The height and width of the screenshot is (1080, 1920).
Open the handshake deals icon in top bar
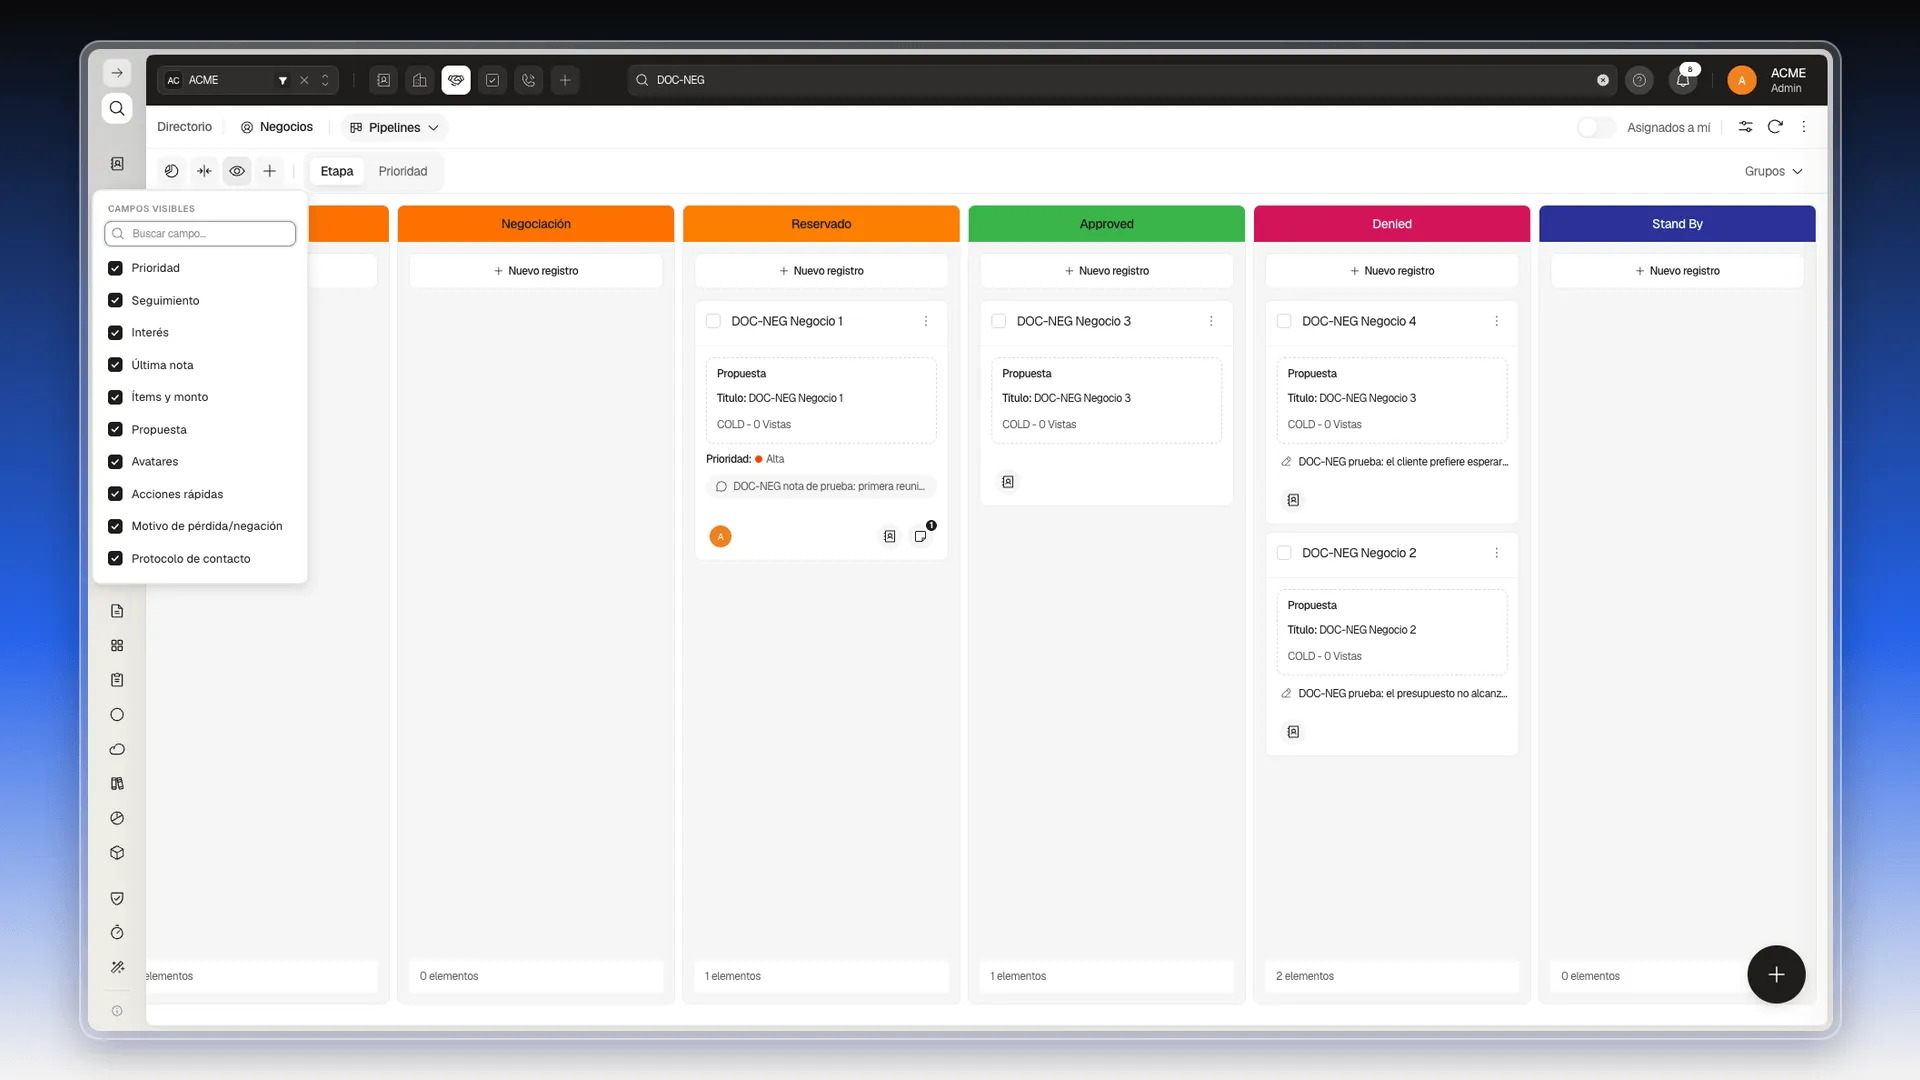point(456,80)
